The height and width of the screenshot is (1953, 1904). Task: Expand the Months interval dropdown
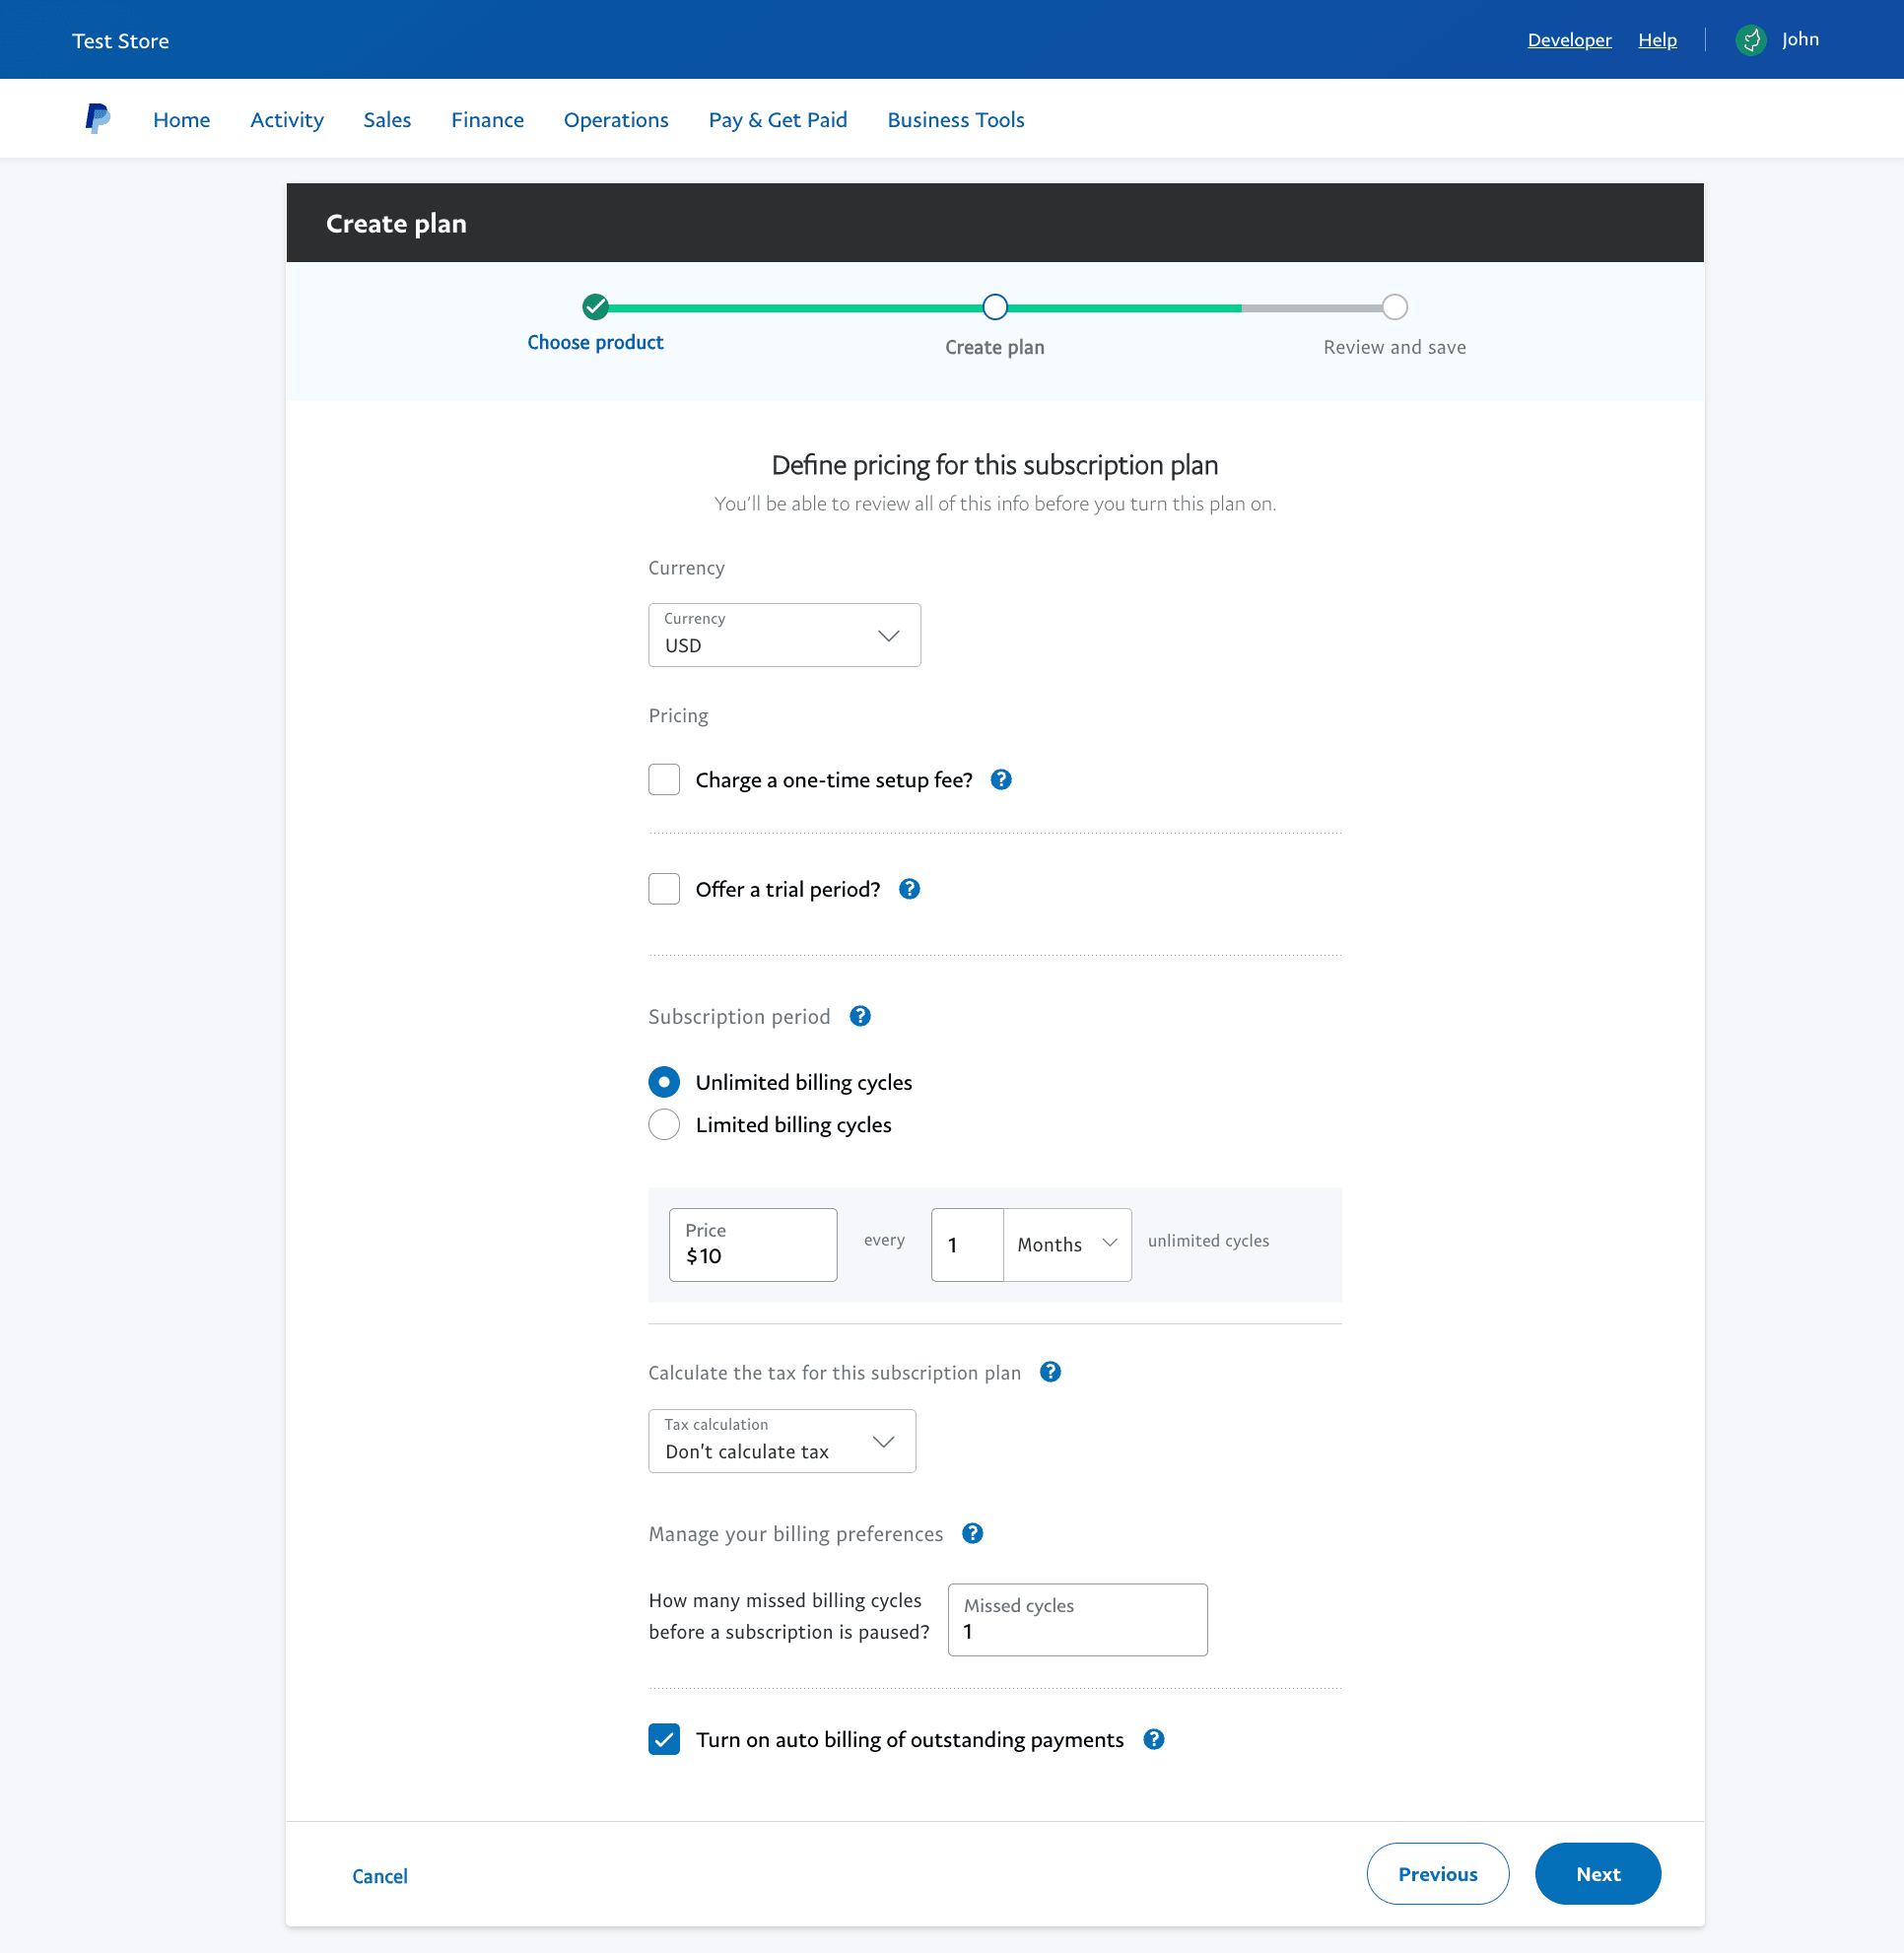coord(1067,1244)
